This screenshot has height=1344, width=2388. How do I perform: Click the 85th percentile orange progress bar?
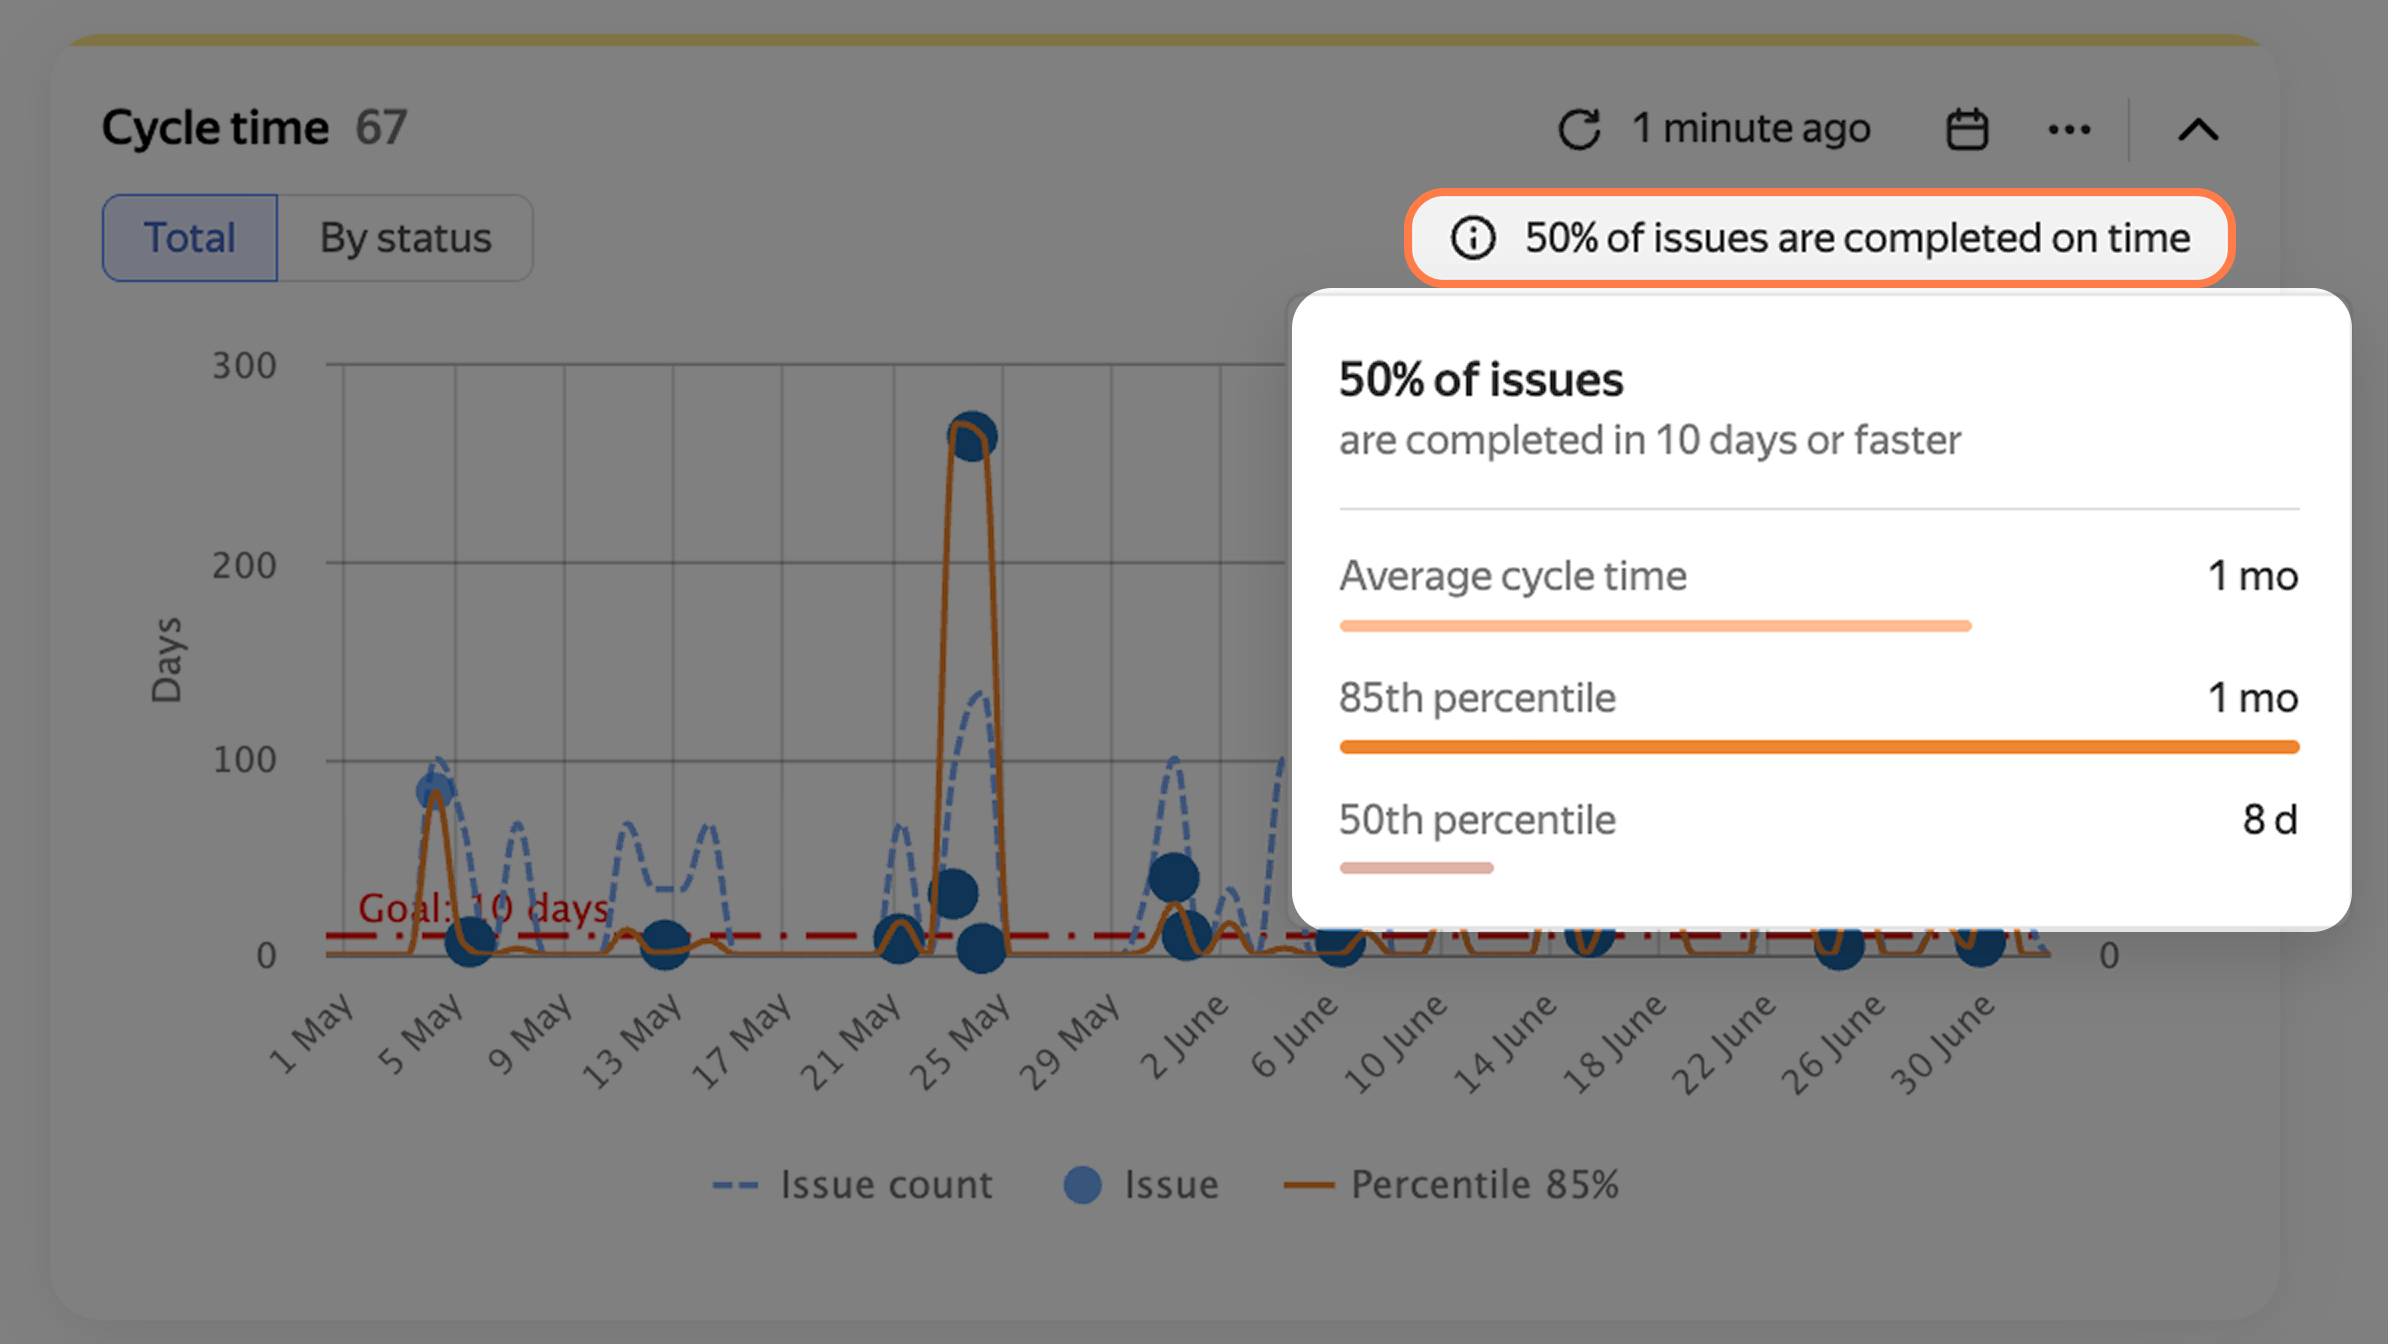click(x=1819, y=747)
